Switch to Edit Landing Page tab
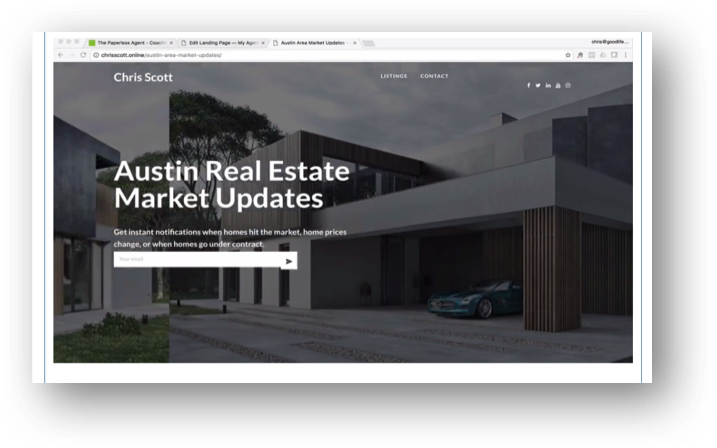717x448 pixels. [223, 43]
